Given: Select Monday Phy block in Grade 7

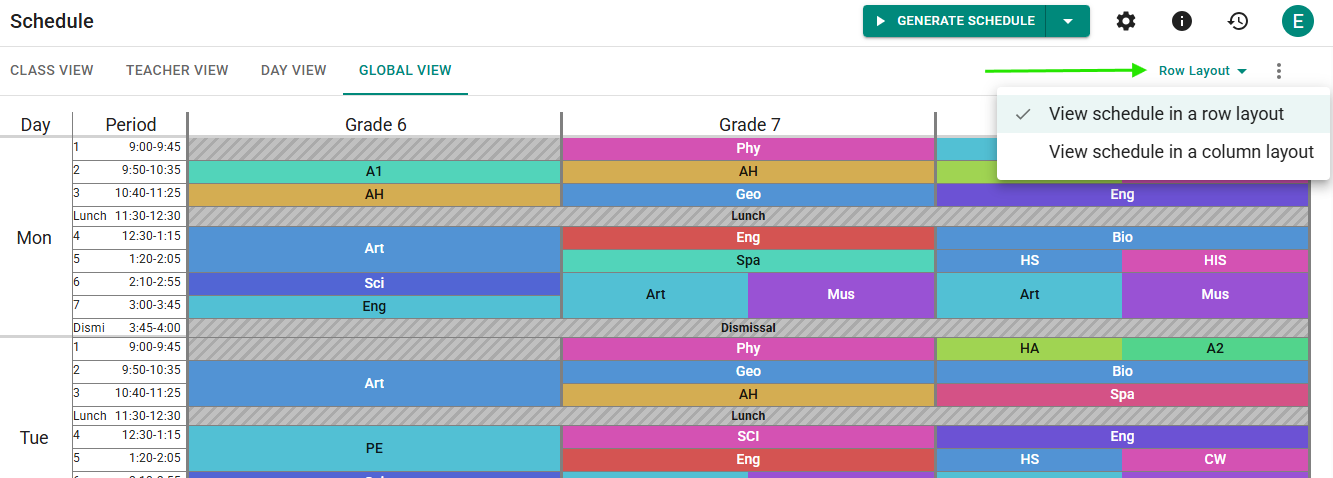Looking at the screenshot, I should click(748, 149).
